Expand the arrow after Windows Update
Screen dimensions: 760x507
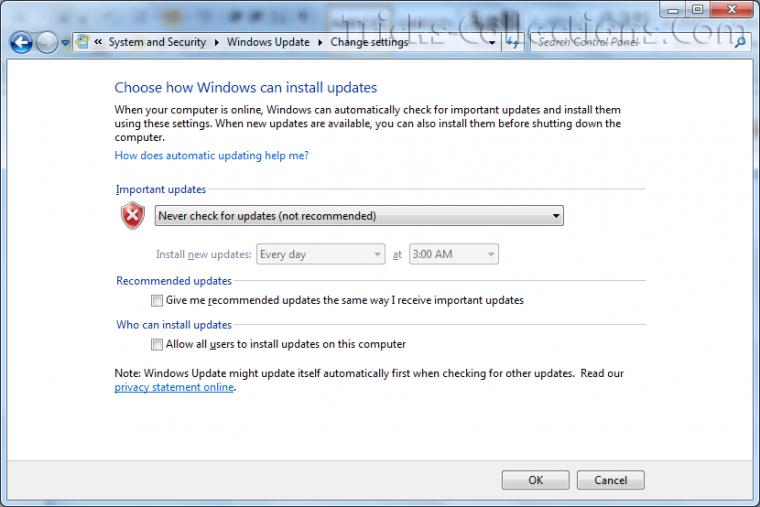[x=320, y=43]
